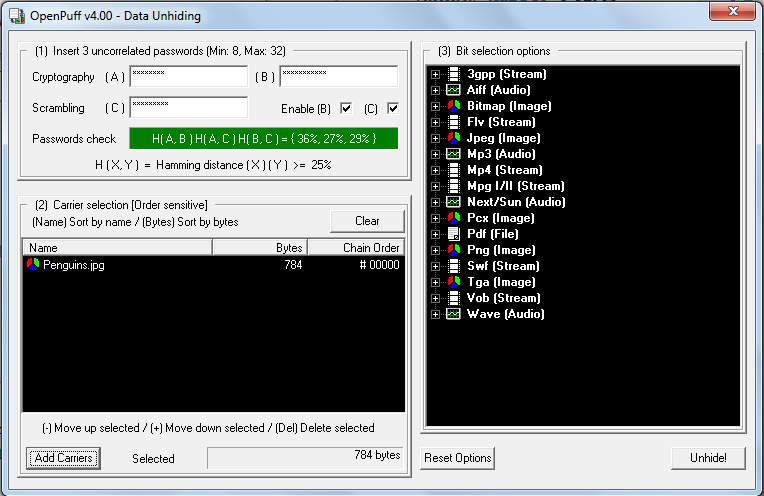Expand the Pdf (File) tree node
This screenshot has width=764, height=496.
coord(436,235)
